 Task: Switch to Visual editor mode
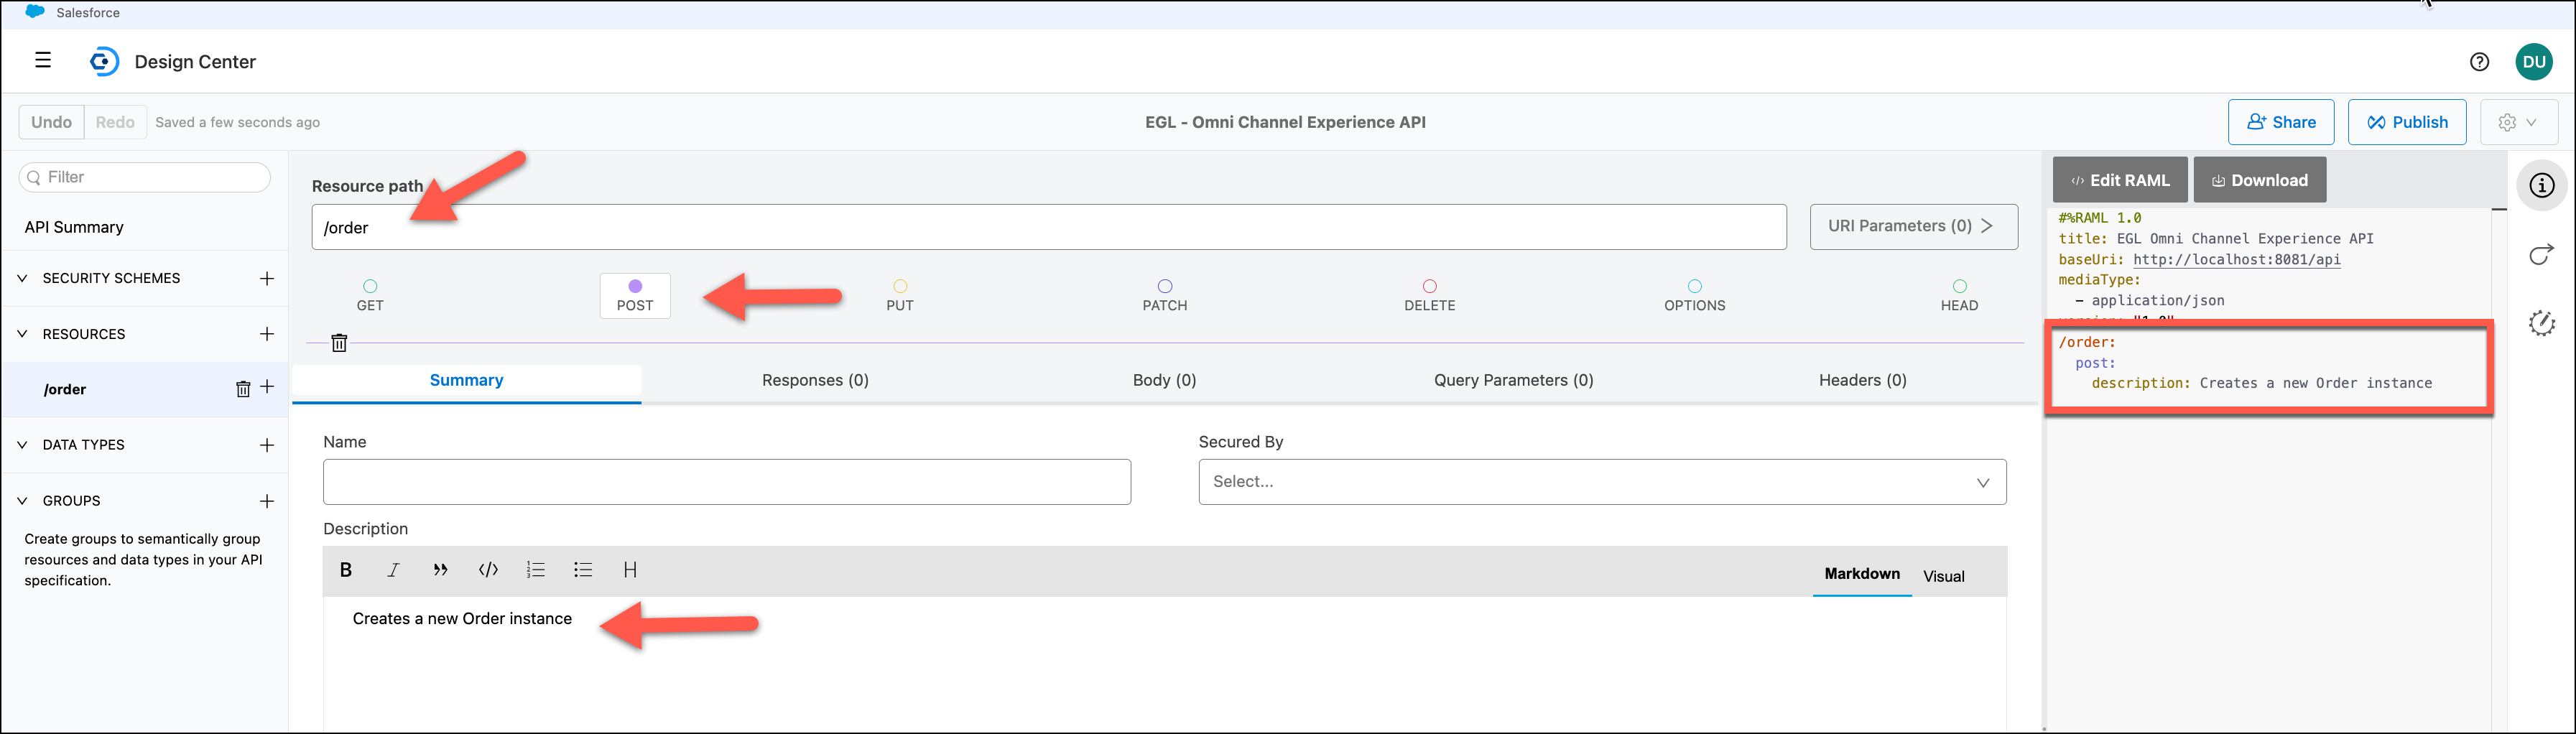1943,576
